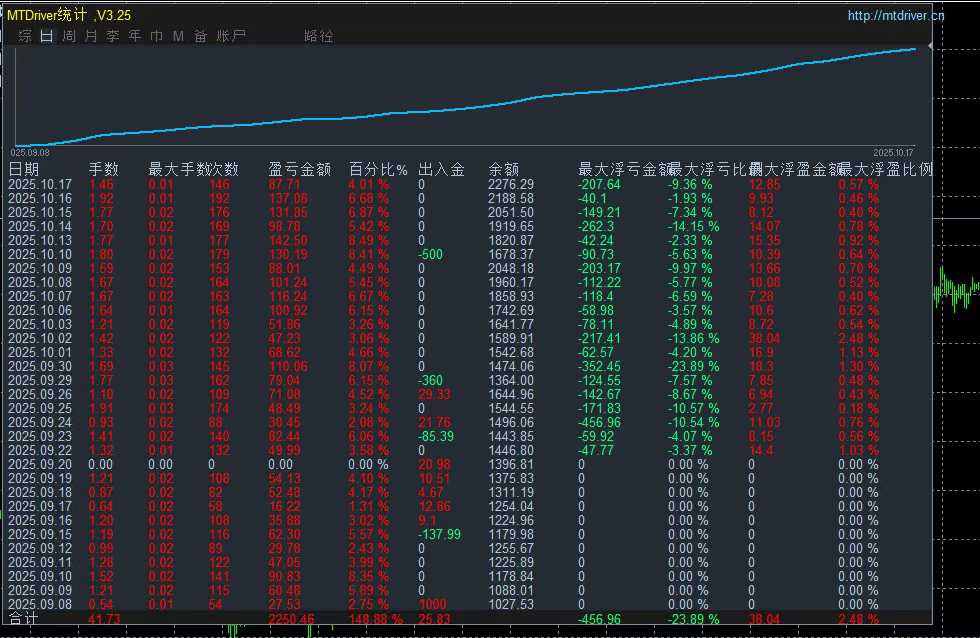Click the 合计 total row
This screenshot has width=980, height=638.
[469, 619]
